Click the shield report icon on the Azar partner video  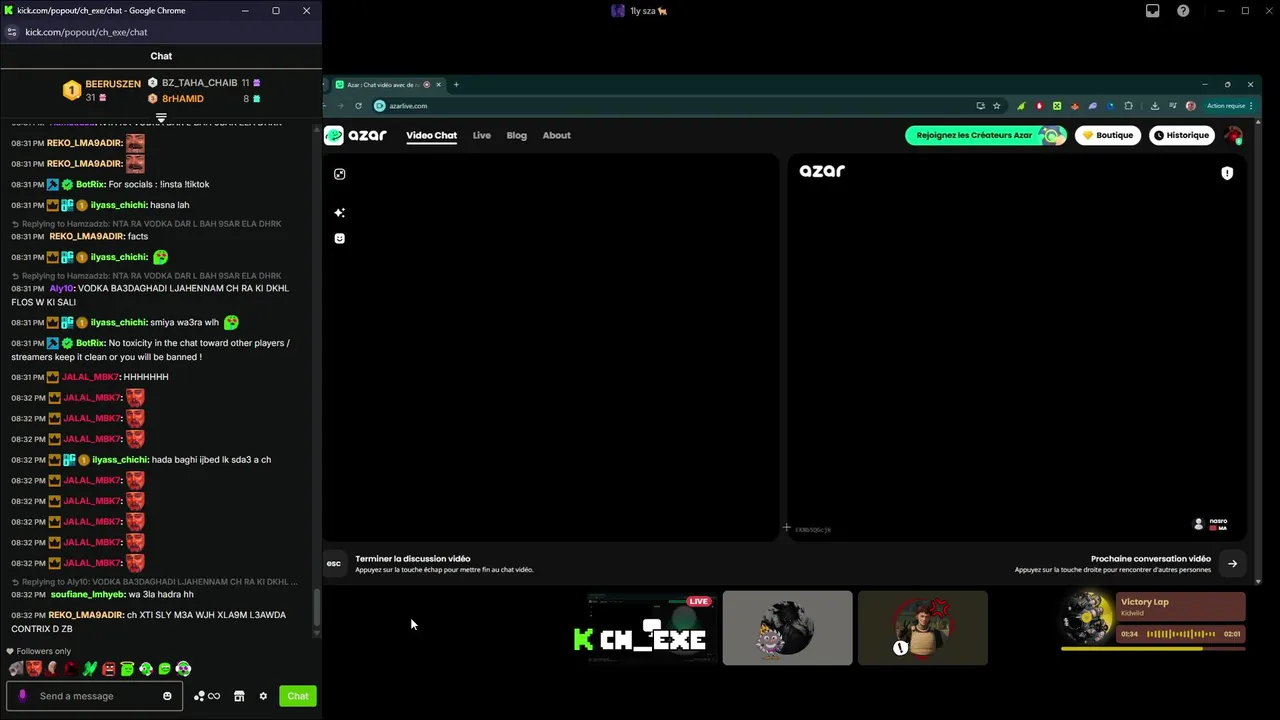(x=1227, y=173)
